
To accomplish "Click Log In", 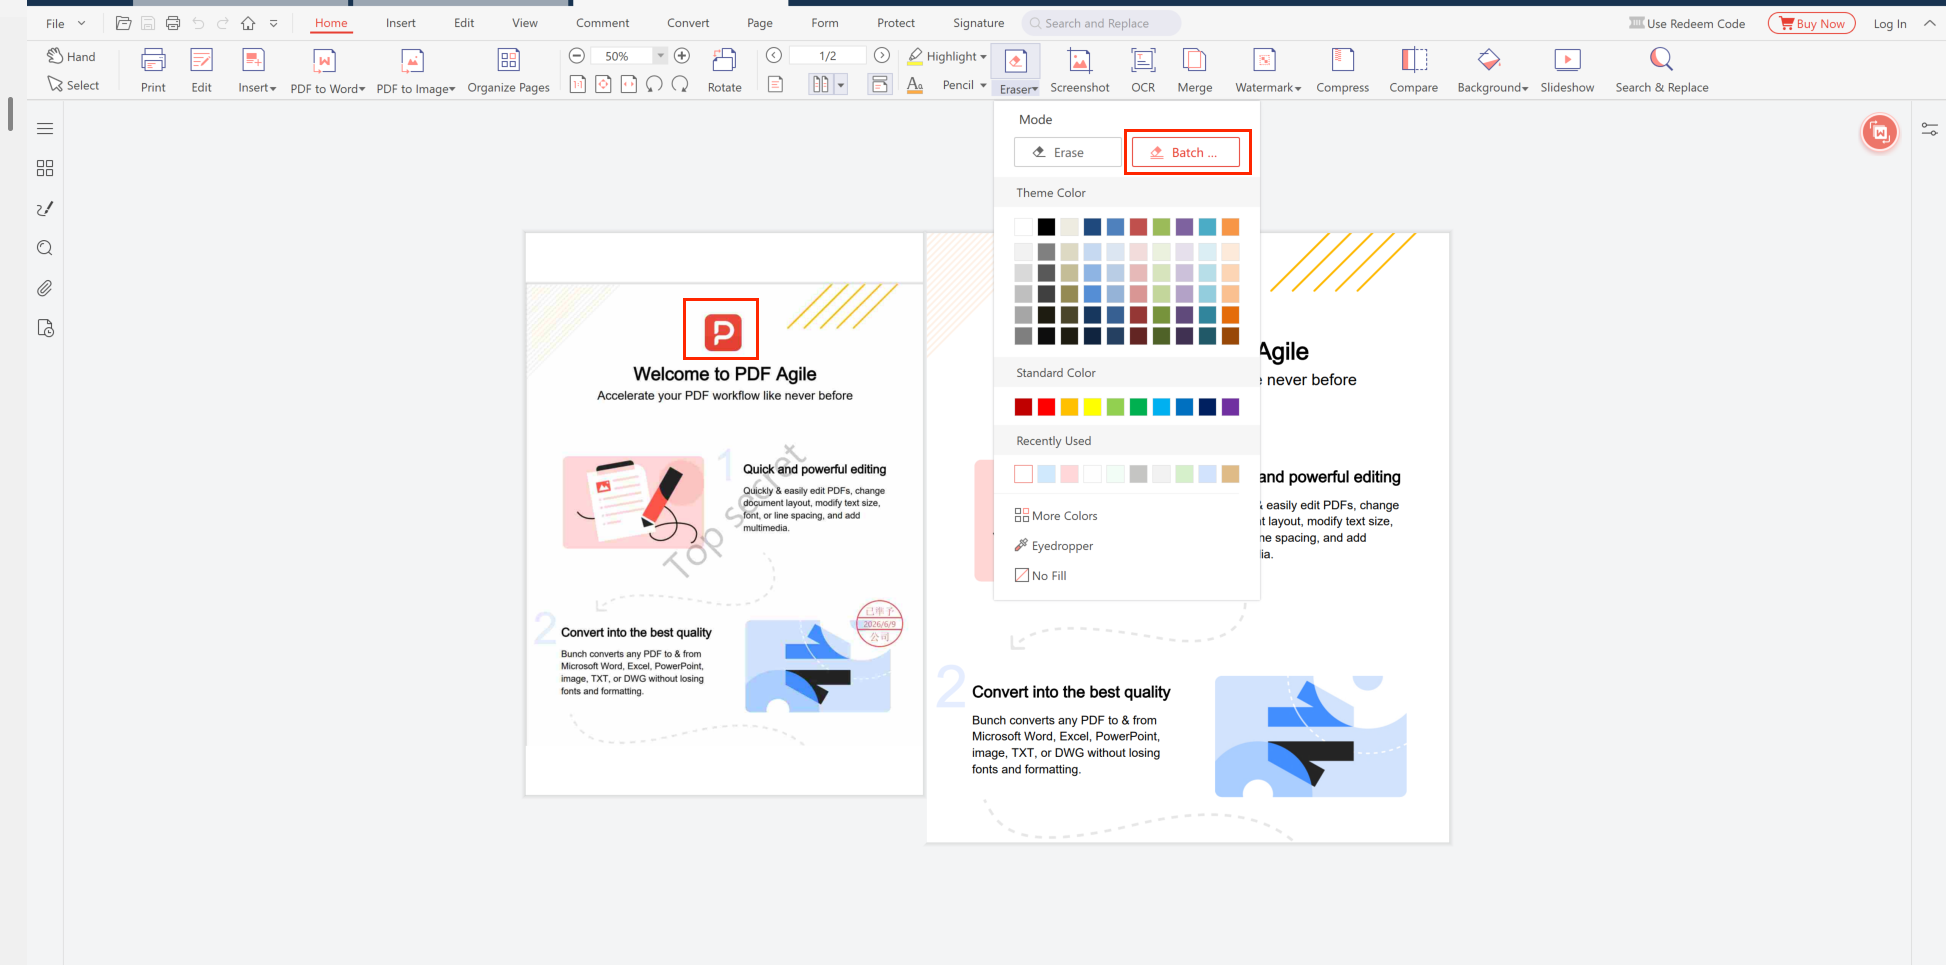I will (x=1890, y=23).
